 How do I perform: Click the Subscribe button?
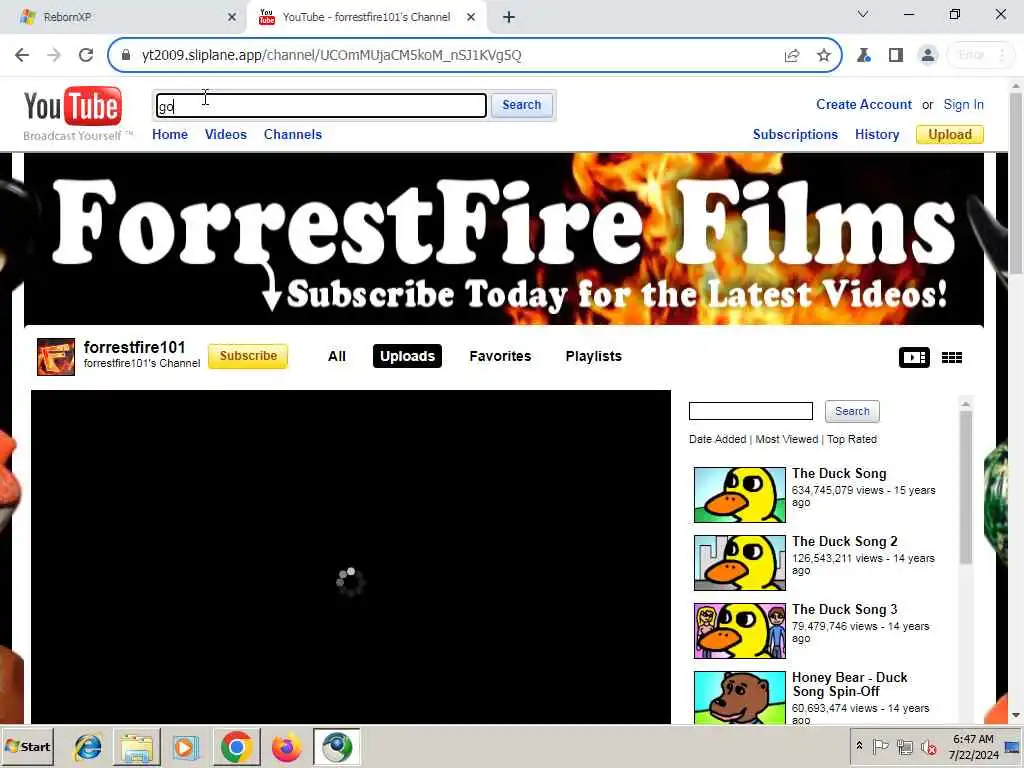248,356
